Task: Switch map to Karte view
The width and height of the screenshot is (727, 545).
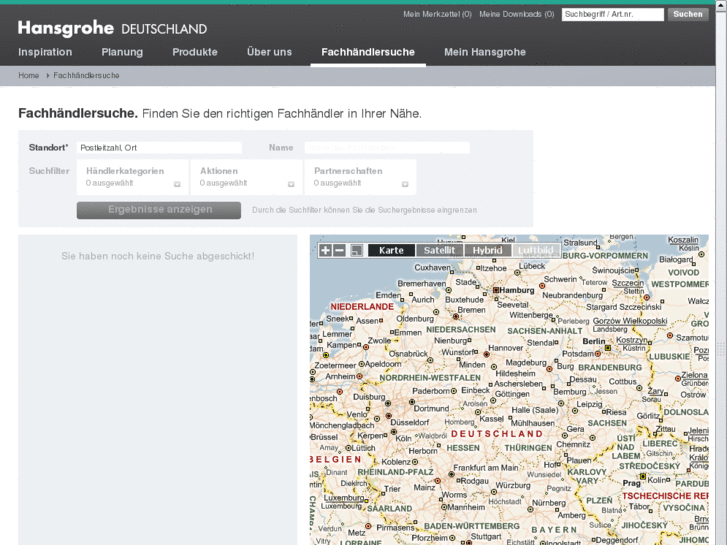Action: (391, 250)
